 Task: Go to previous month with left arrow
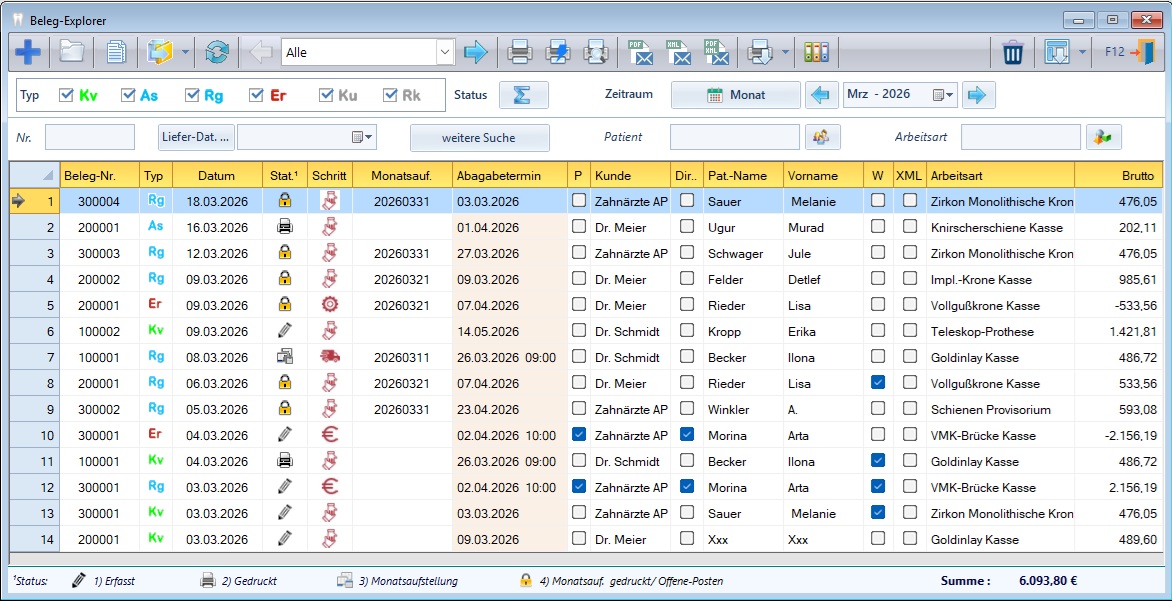(822, 95)
